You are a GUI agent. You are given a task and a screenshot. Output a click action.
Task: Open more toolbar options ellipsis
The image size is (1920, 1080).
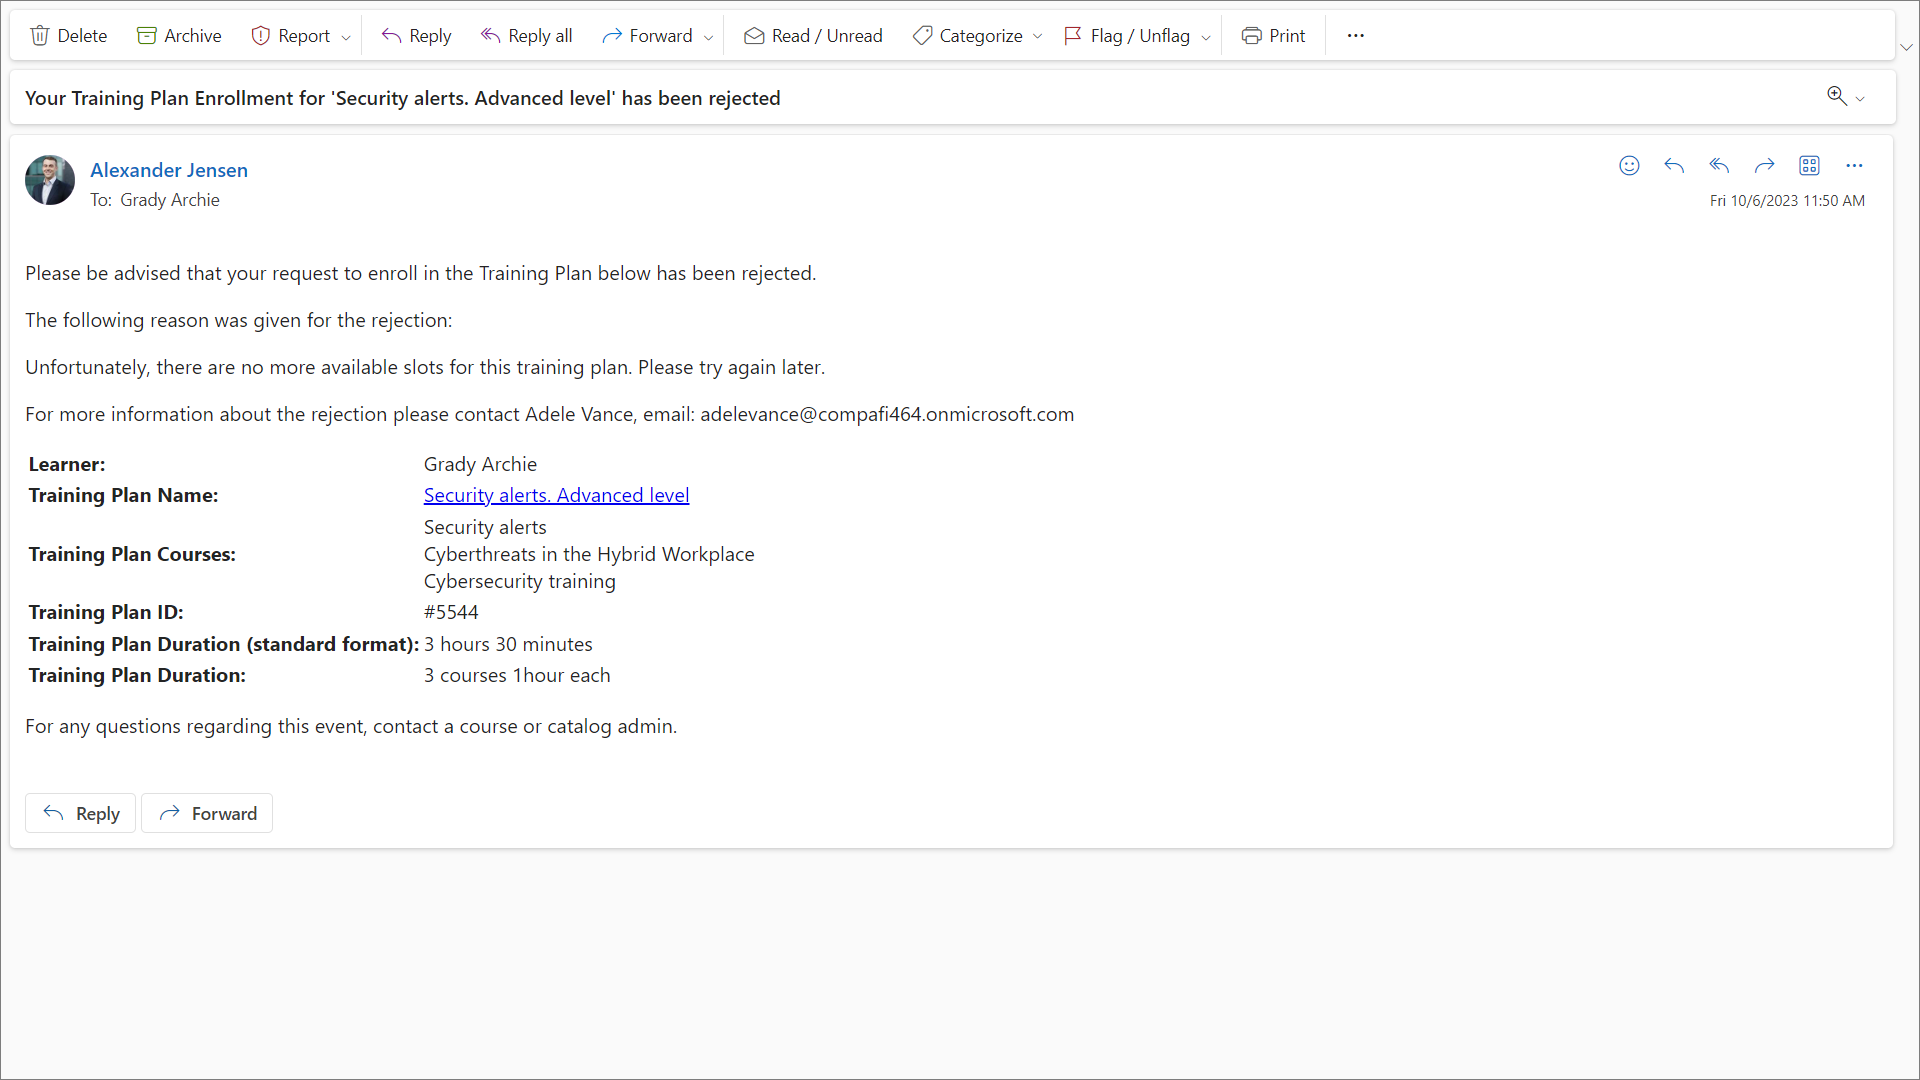[1355, 36]
